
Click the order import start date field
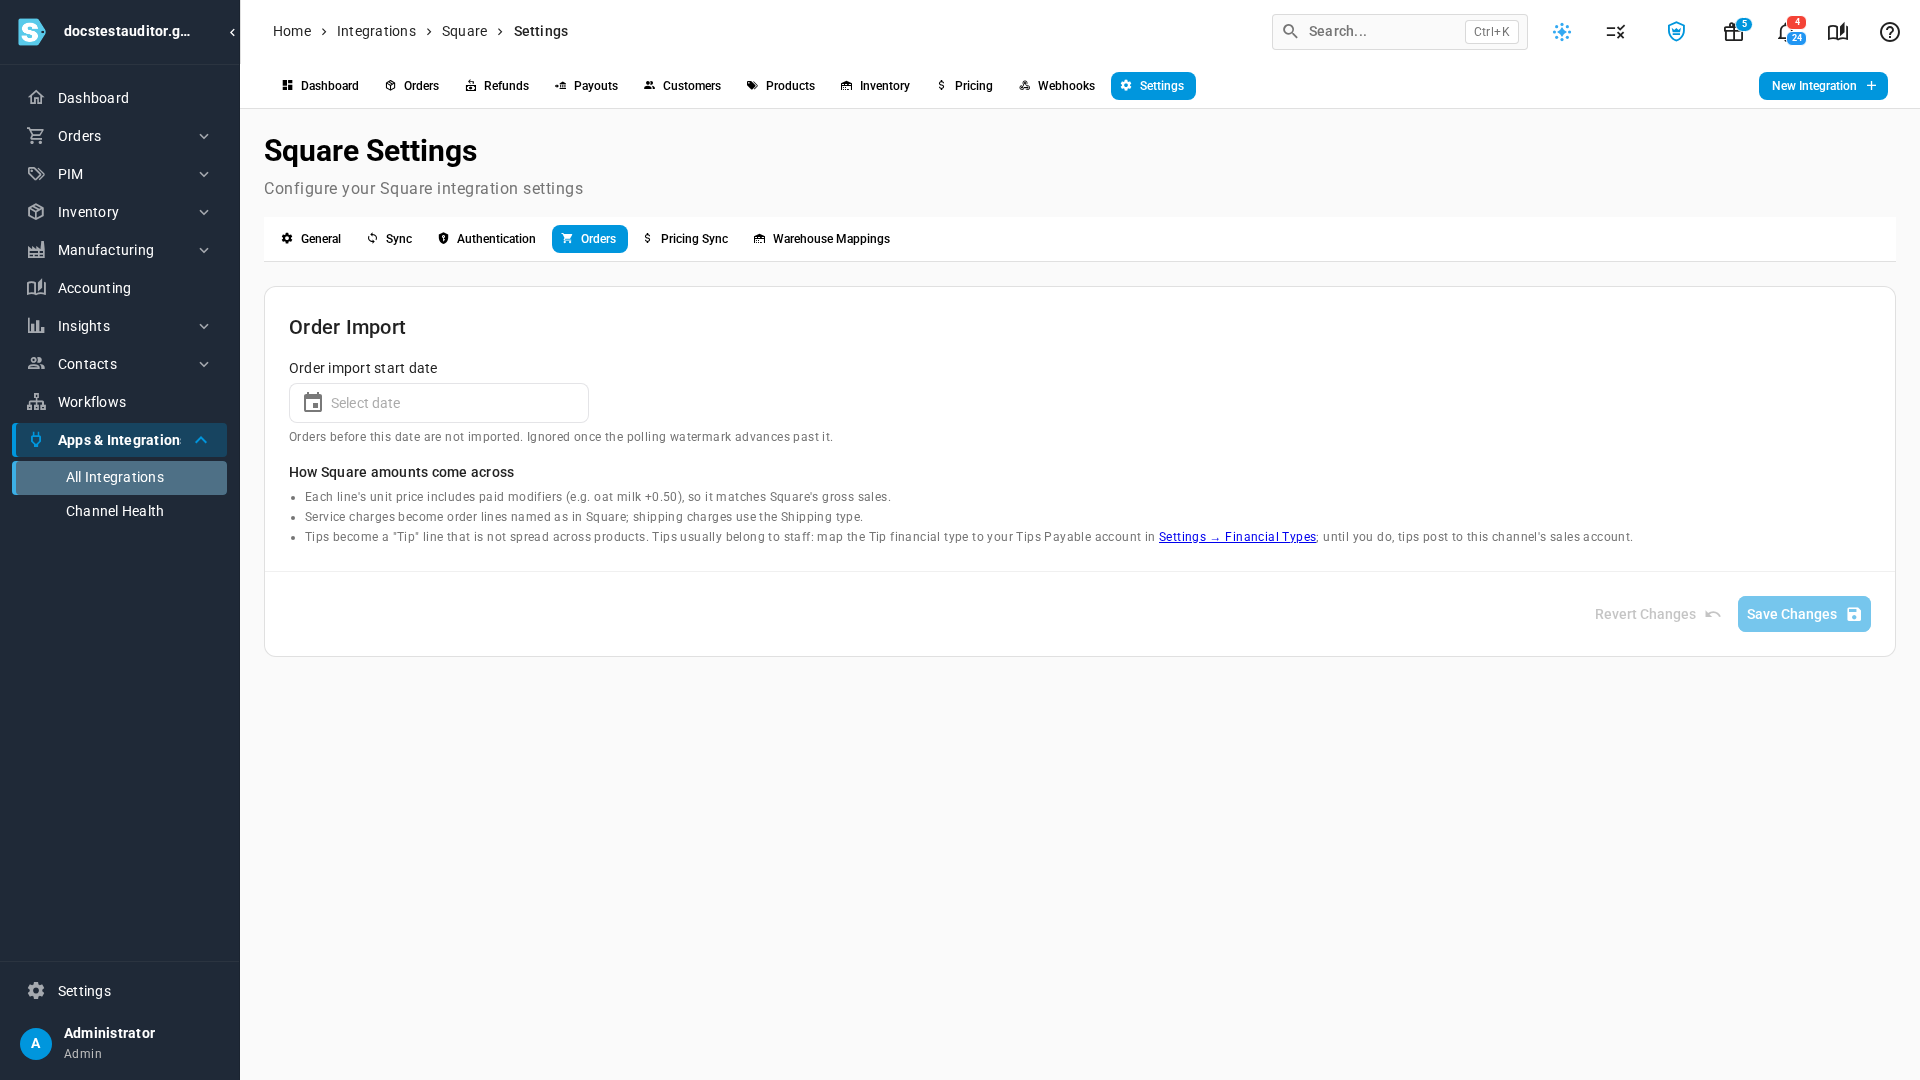coord(439,403)
